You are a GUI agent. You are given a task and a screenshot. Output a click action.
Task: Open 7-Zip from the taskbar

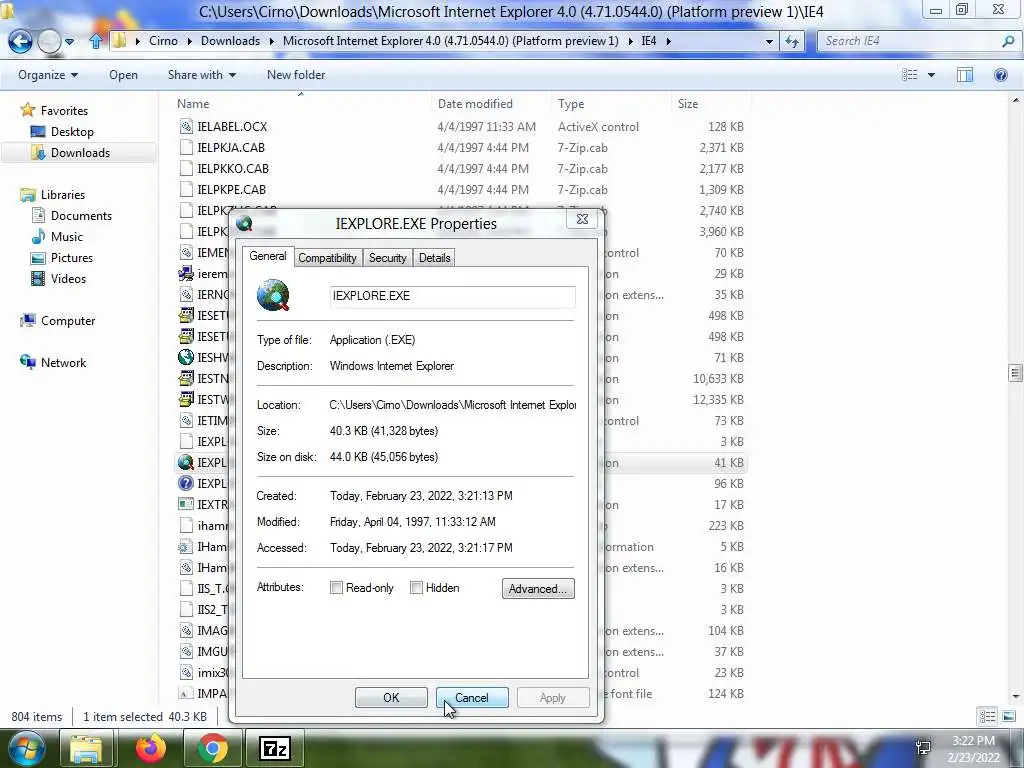275,748
